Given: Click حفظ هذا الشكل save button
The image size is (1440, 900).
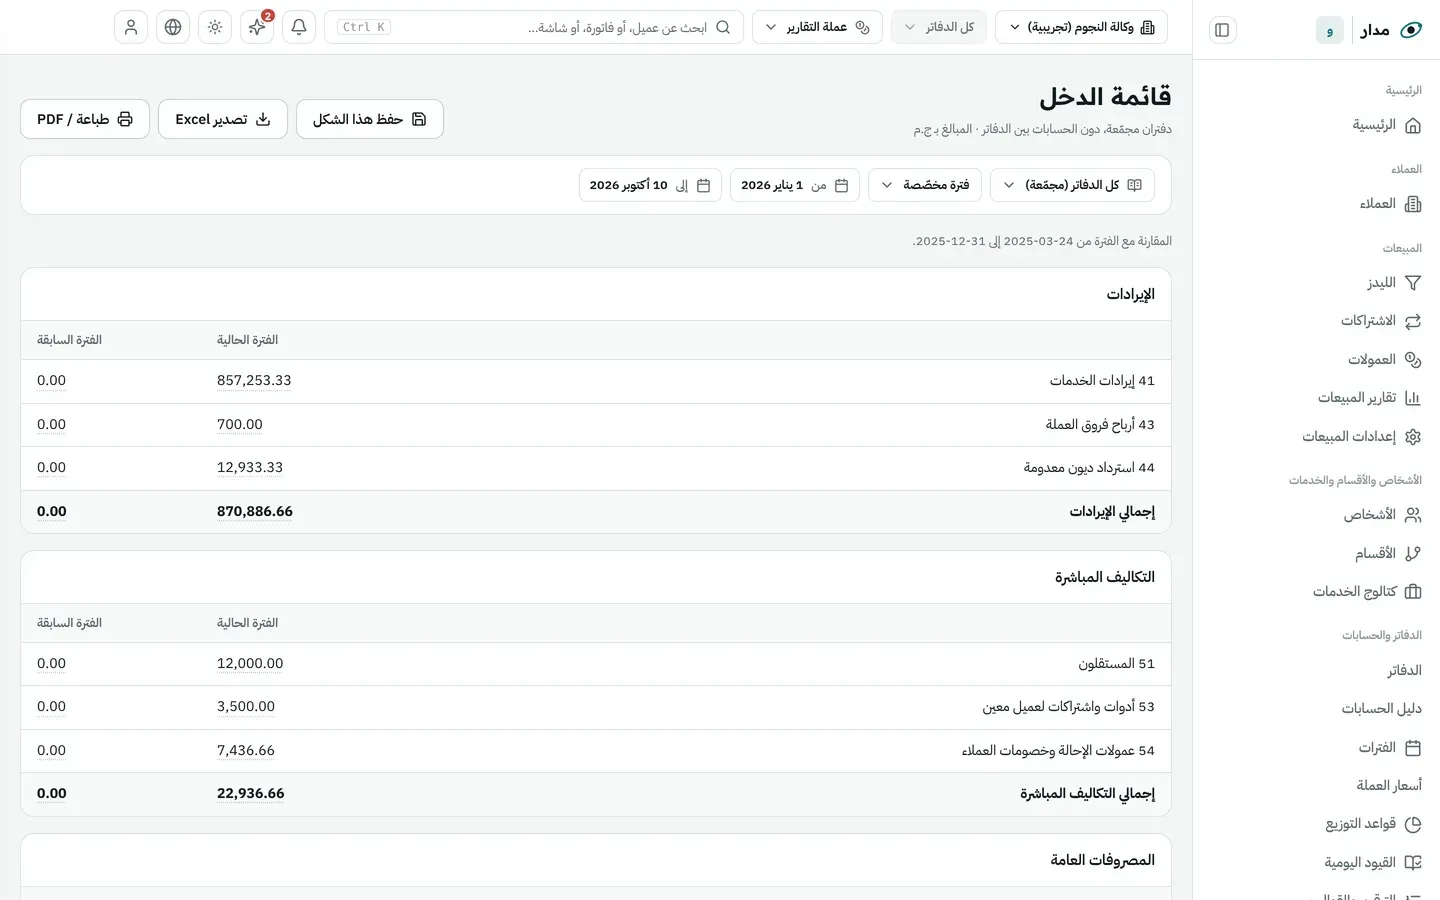Looking at the screenshot, I should tap(370, 119).
